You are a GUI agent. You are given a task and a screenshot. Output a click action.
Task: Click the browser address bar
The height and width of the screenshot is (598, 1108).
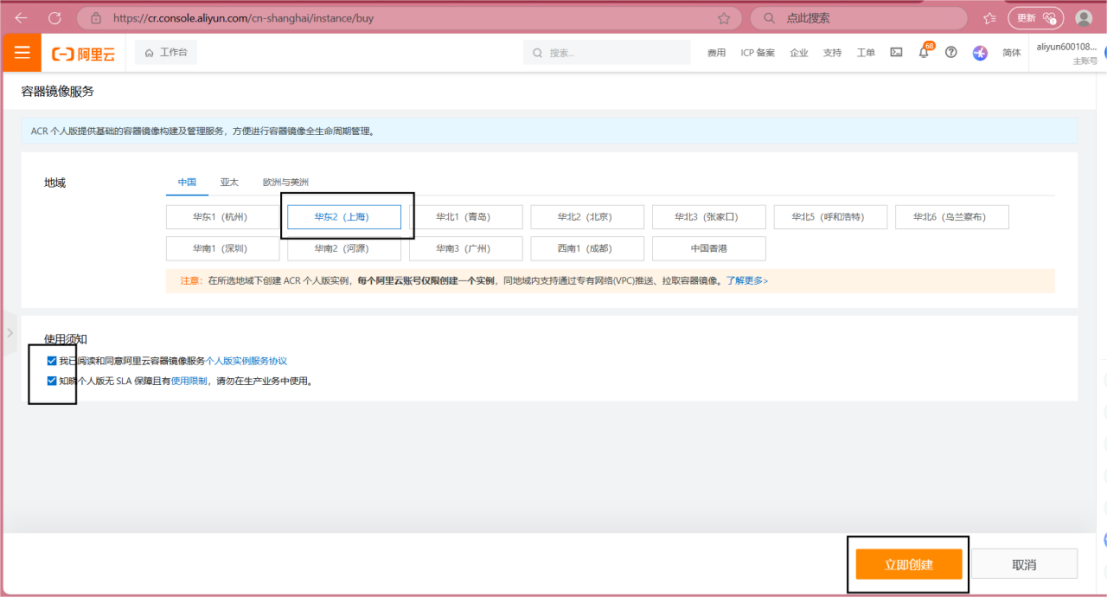coord(410,18)
